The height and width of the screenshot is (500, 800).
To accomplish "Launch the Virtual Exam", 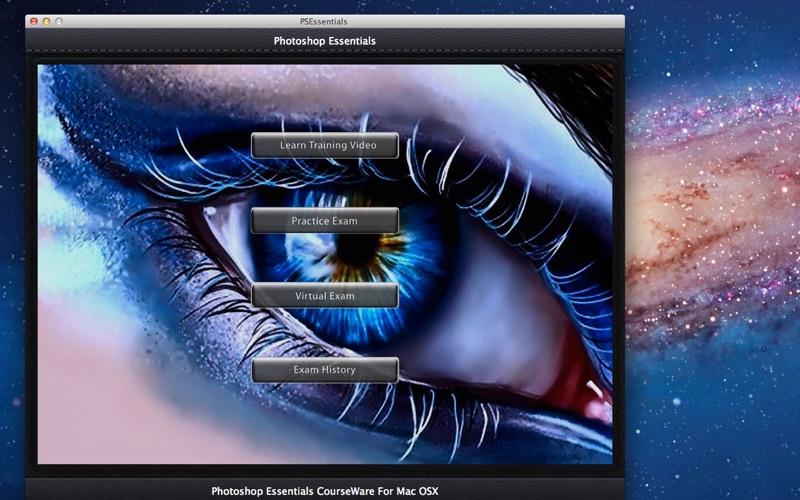I will coord(324,295).
